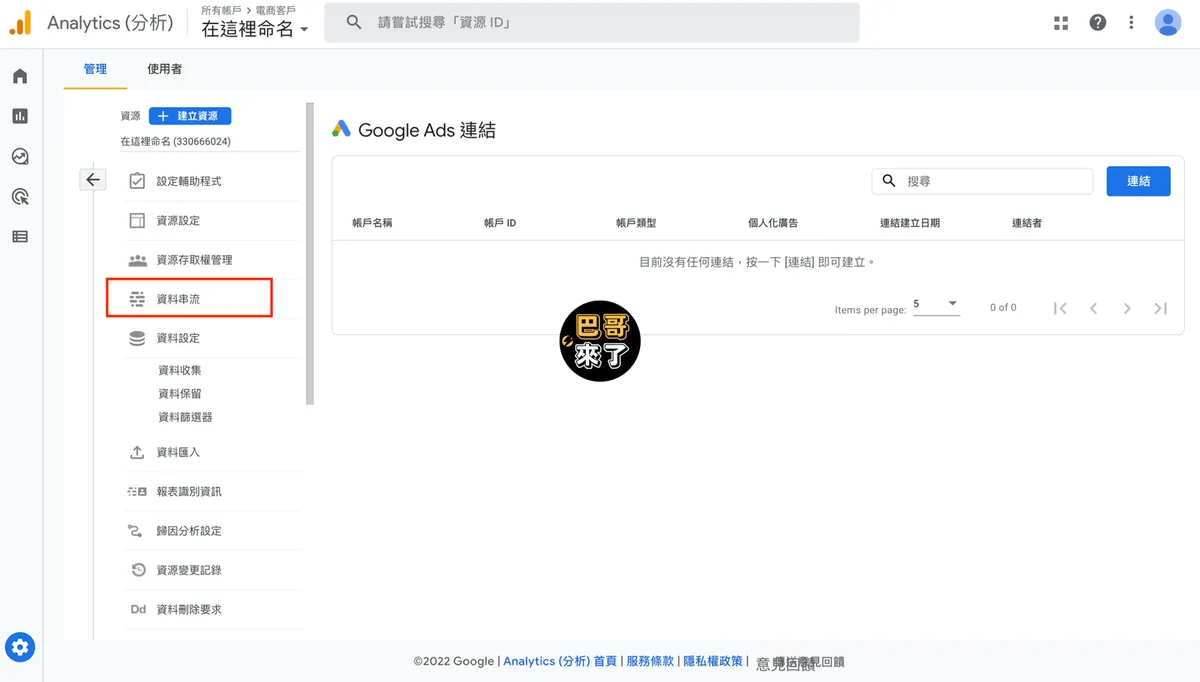Click the 所有帳戶 breadcrumb text

pos(221,10)
